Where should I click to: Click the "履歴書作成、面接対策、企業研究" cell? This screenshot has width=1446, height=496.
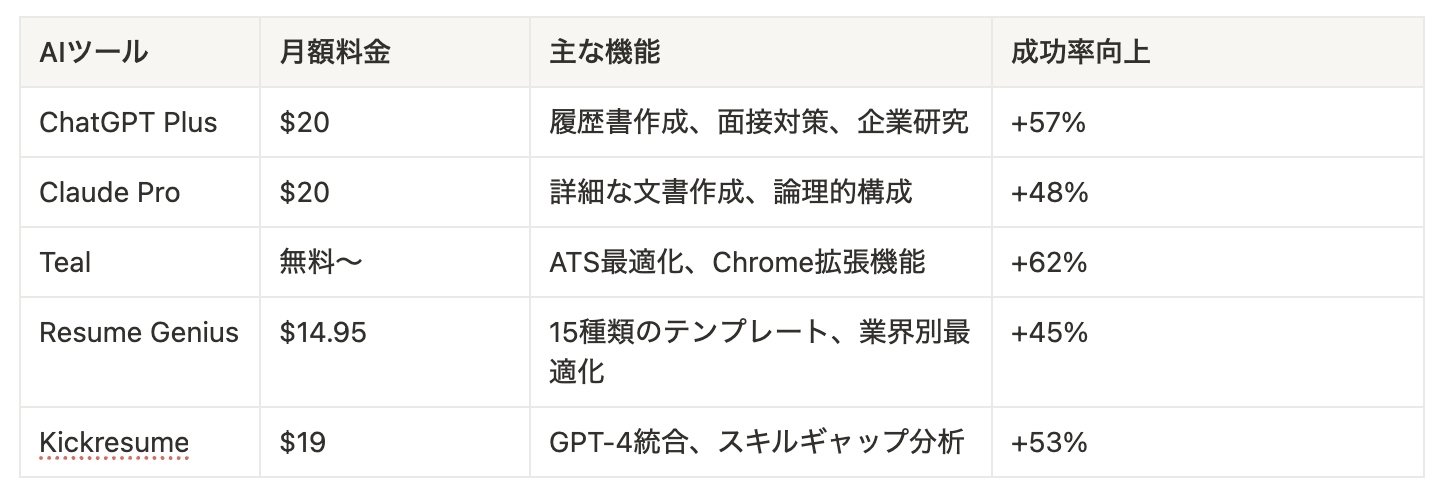pos(758,123)
